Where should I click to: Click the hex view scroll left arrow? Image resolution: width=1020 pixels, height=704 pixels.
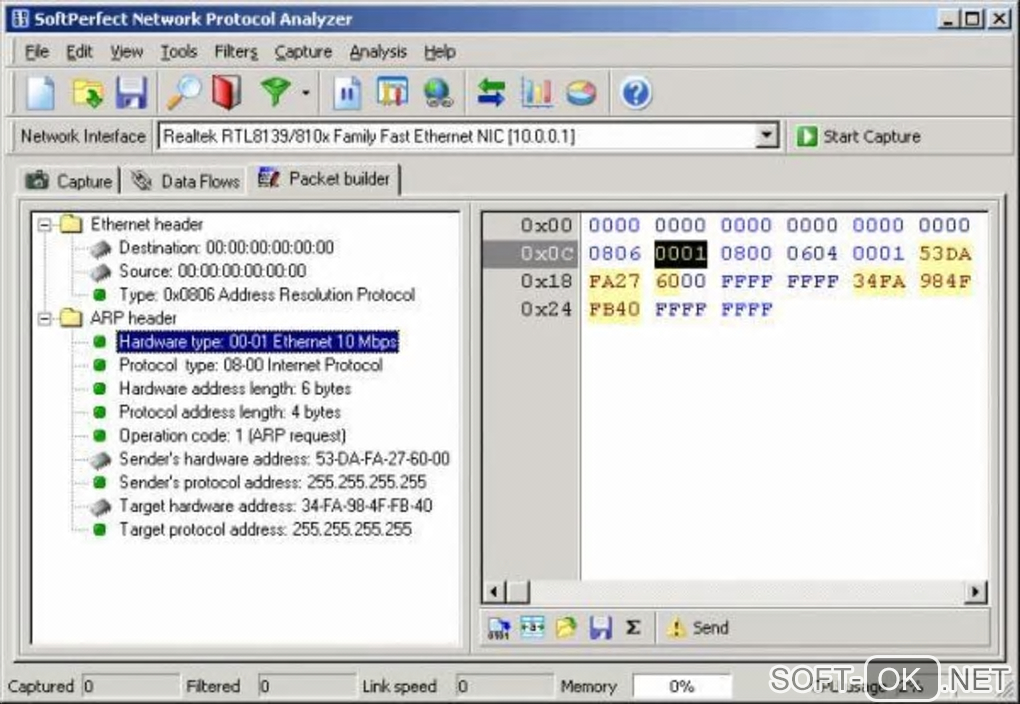pos(494,592)
